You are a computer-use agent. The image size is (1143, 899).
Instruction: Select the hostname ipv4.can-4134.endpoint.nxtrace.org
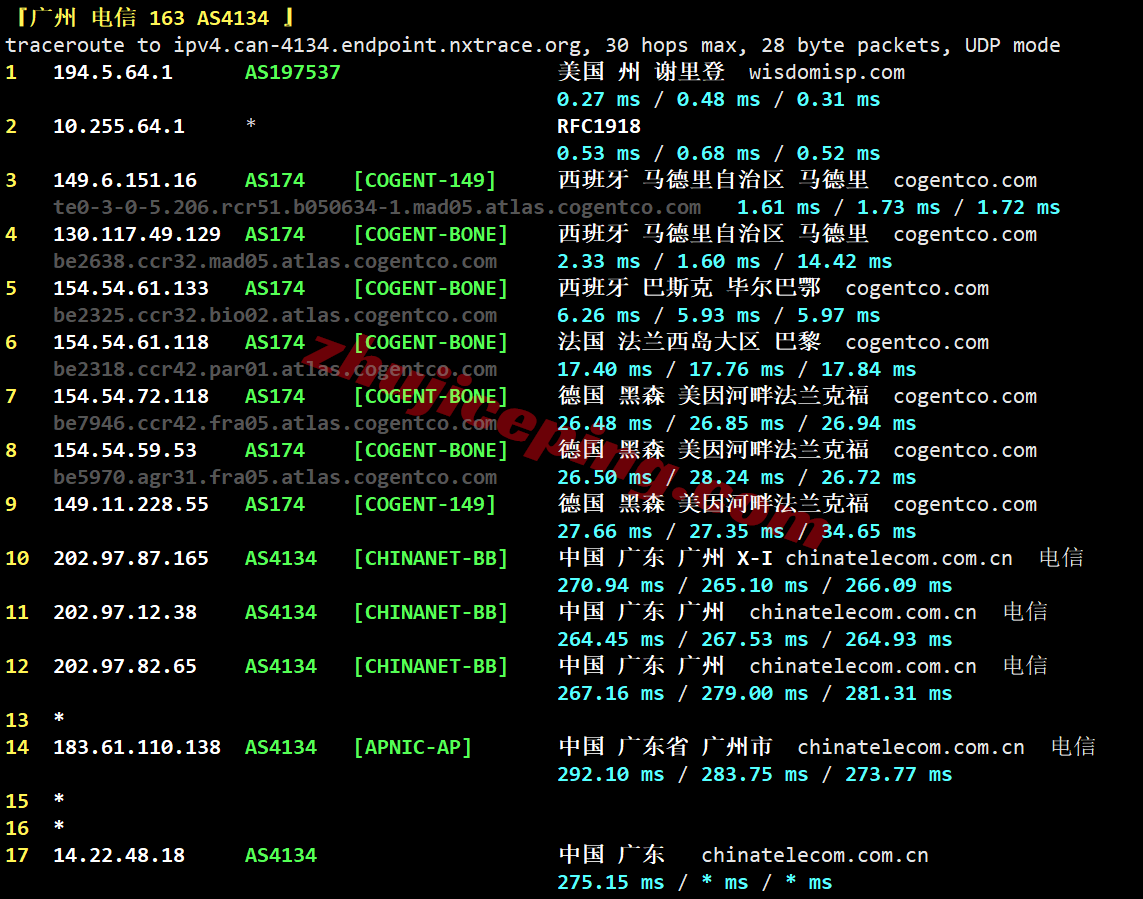(378, 45)
